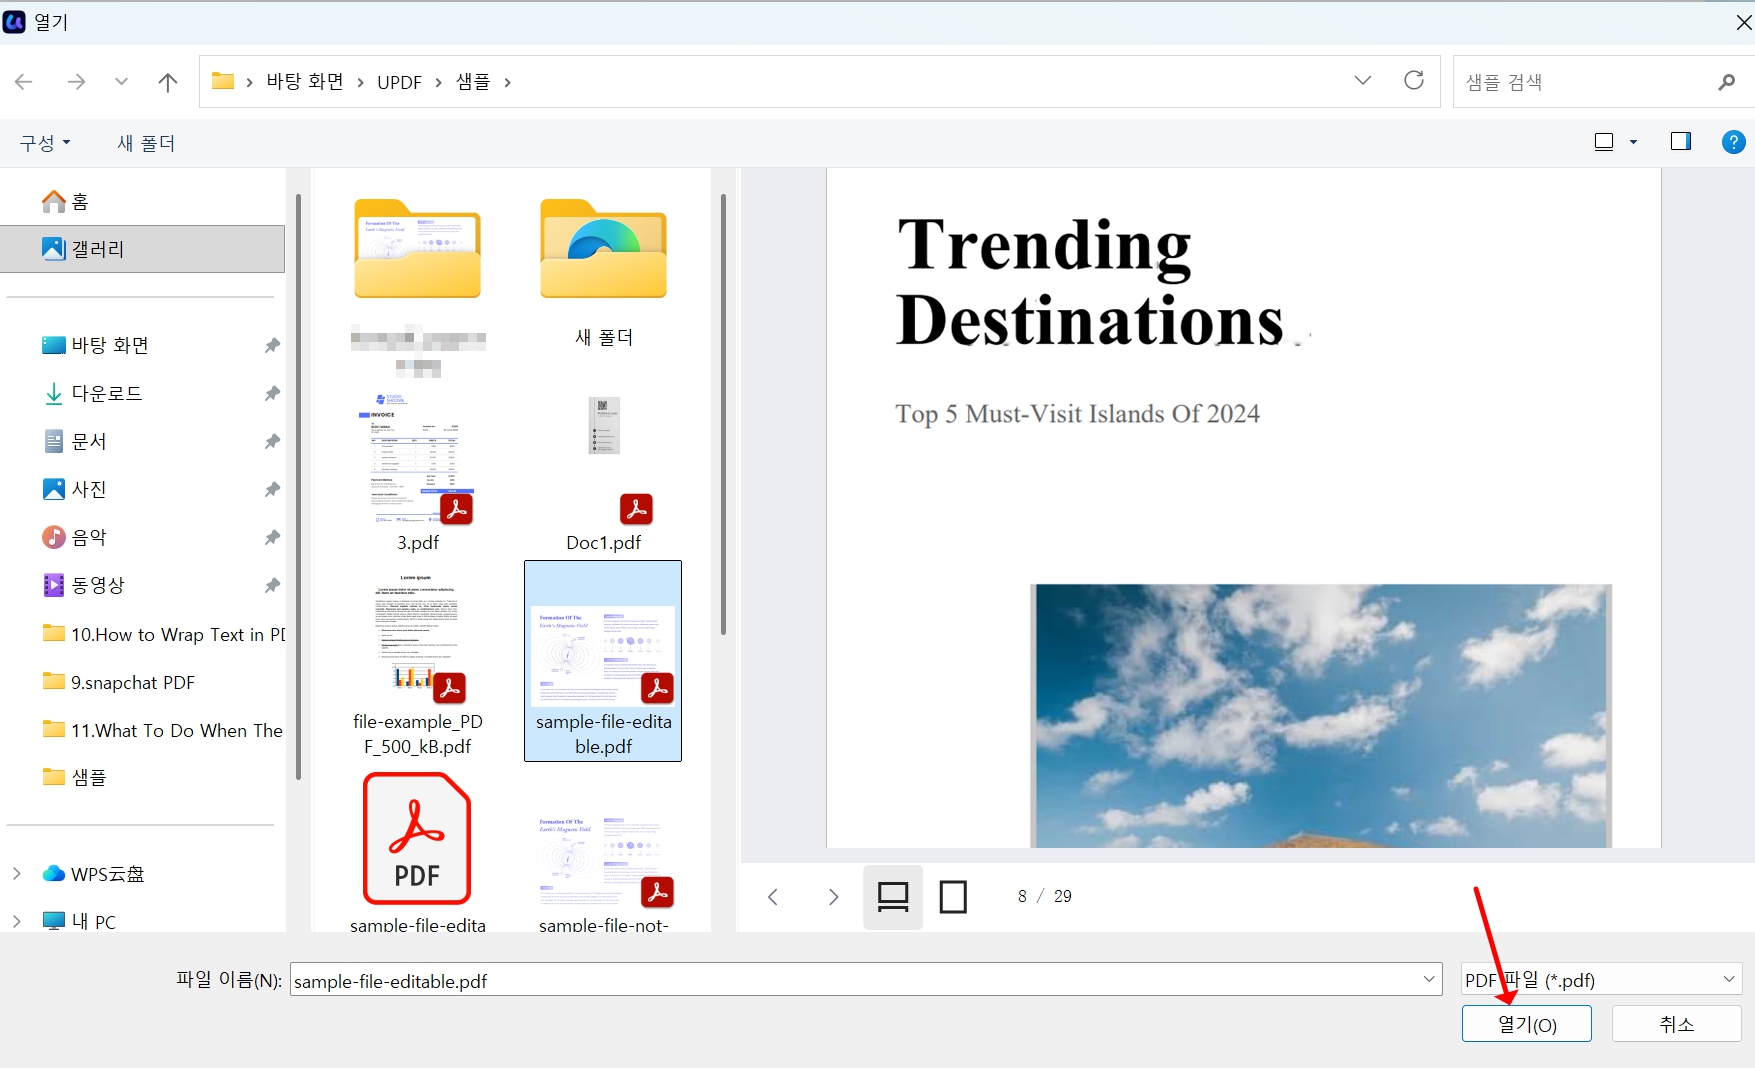Click the navigation Back arrow

coord(25,82)
